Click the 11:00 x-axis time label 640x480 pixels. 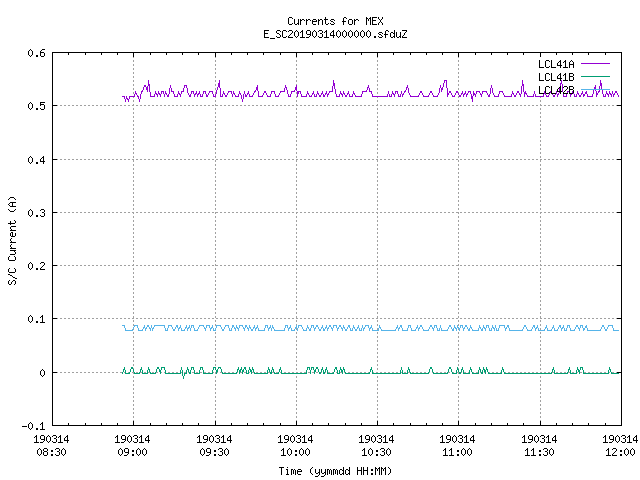click(x=457, y=452)
